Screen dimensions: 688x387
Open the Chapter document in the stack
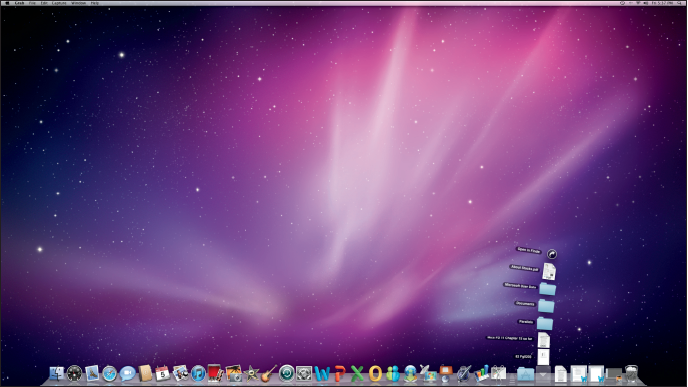tap(544, 340)
